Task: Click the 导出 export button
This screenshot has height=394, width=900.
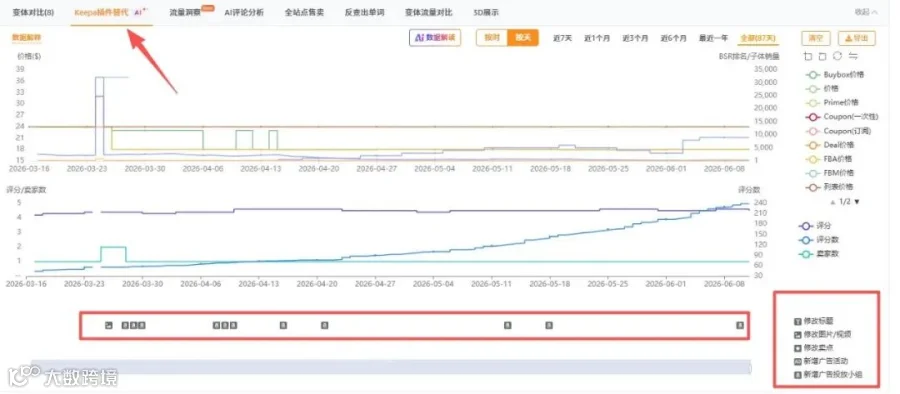Action: pos(856,38)
